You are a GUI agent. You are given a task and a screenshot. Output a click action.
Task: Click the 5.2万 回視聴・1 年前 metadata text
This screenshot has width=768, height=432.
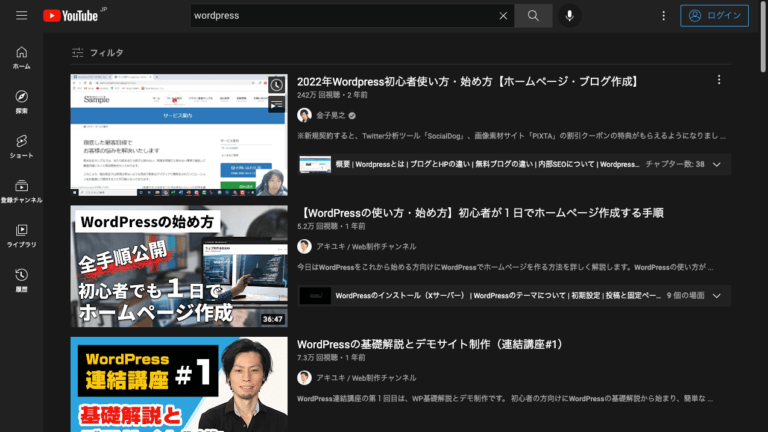(x=331, y=226)
